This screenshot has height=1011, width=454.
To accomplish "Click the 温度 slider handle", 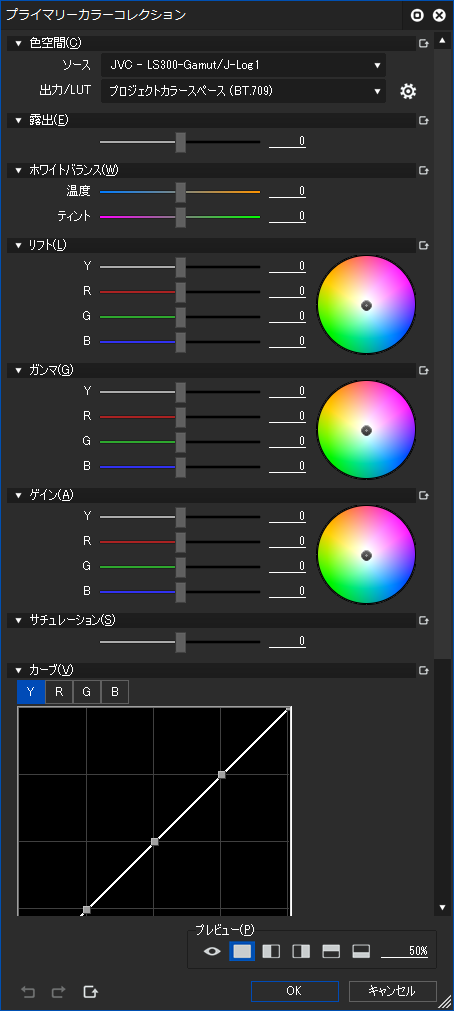I will coord(181,192).
